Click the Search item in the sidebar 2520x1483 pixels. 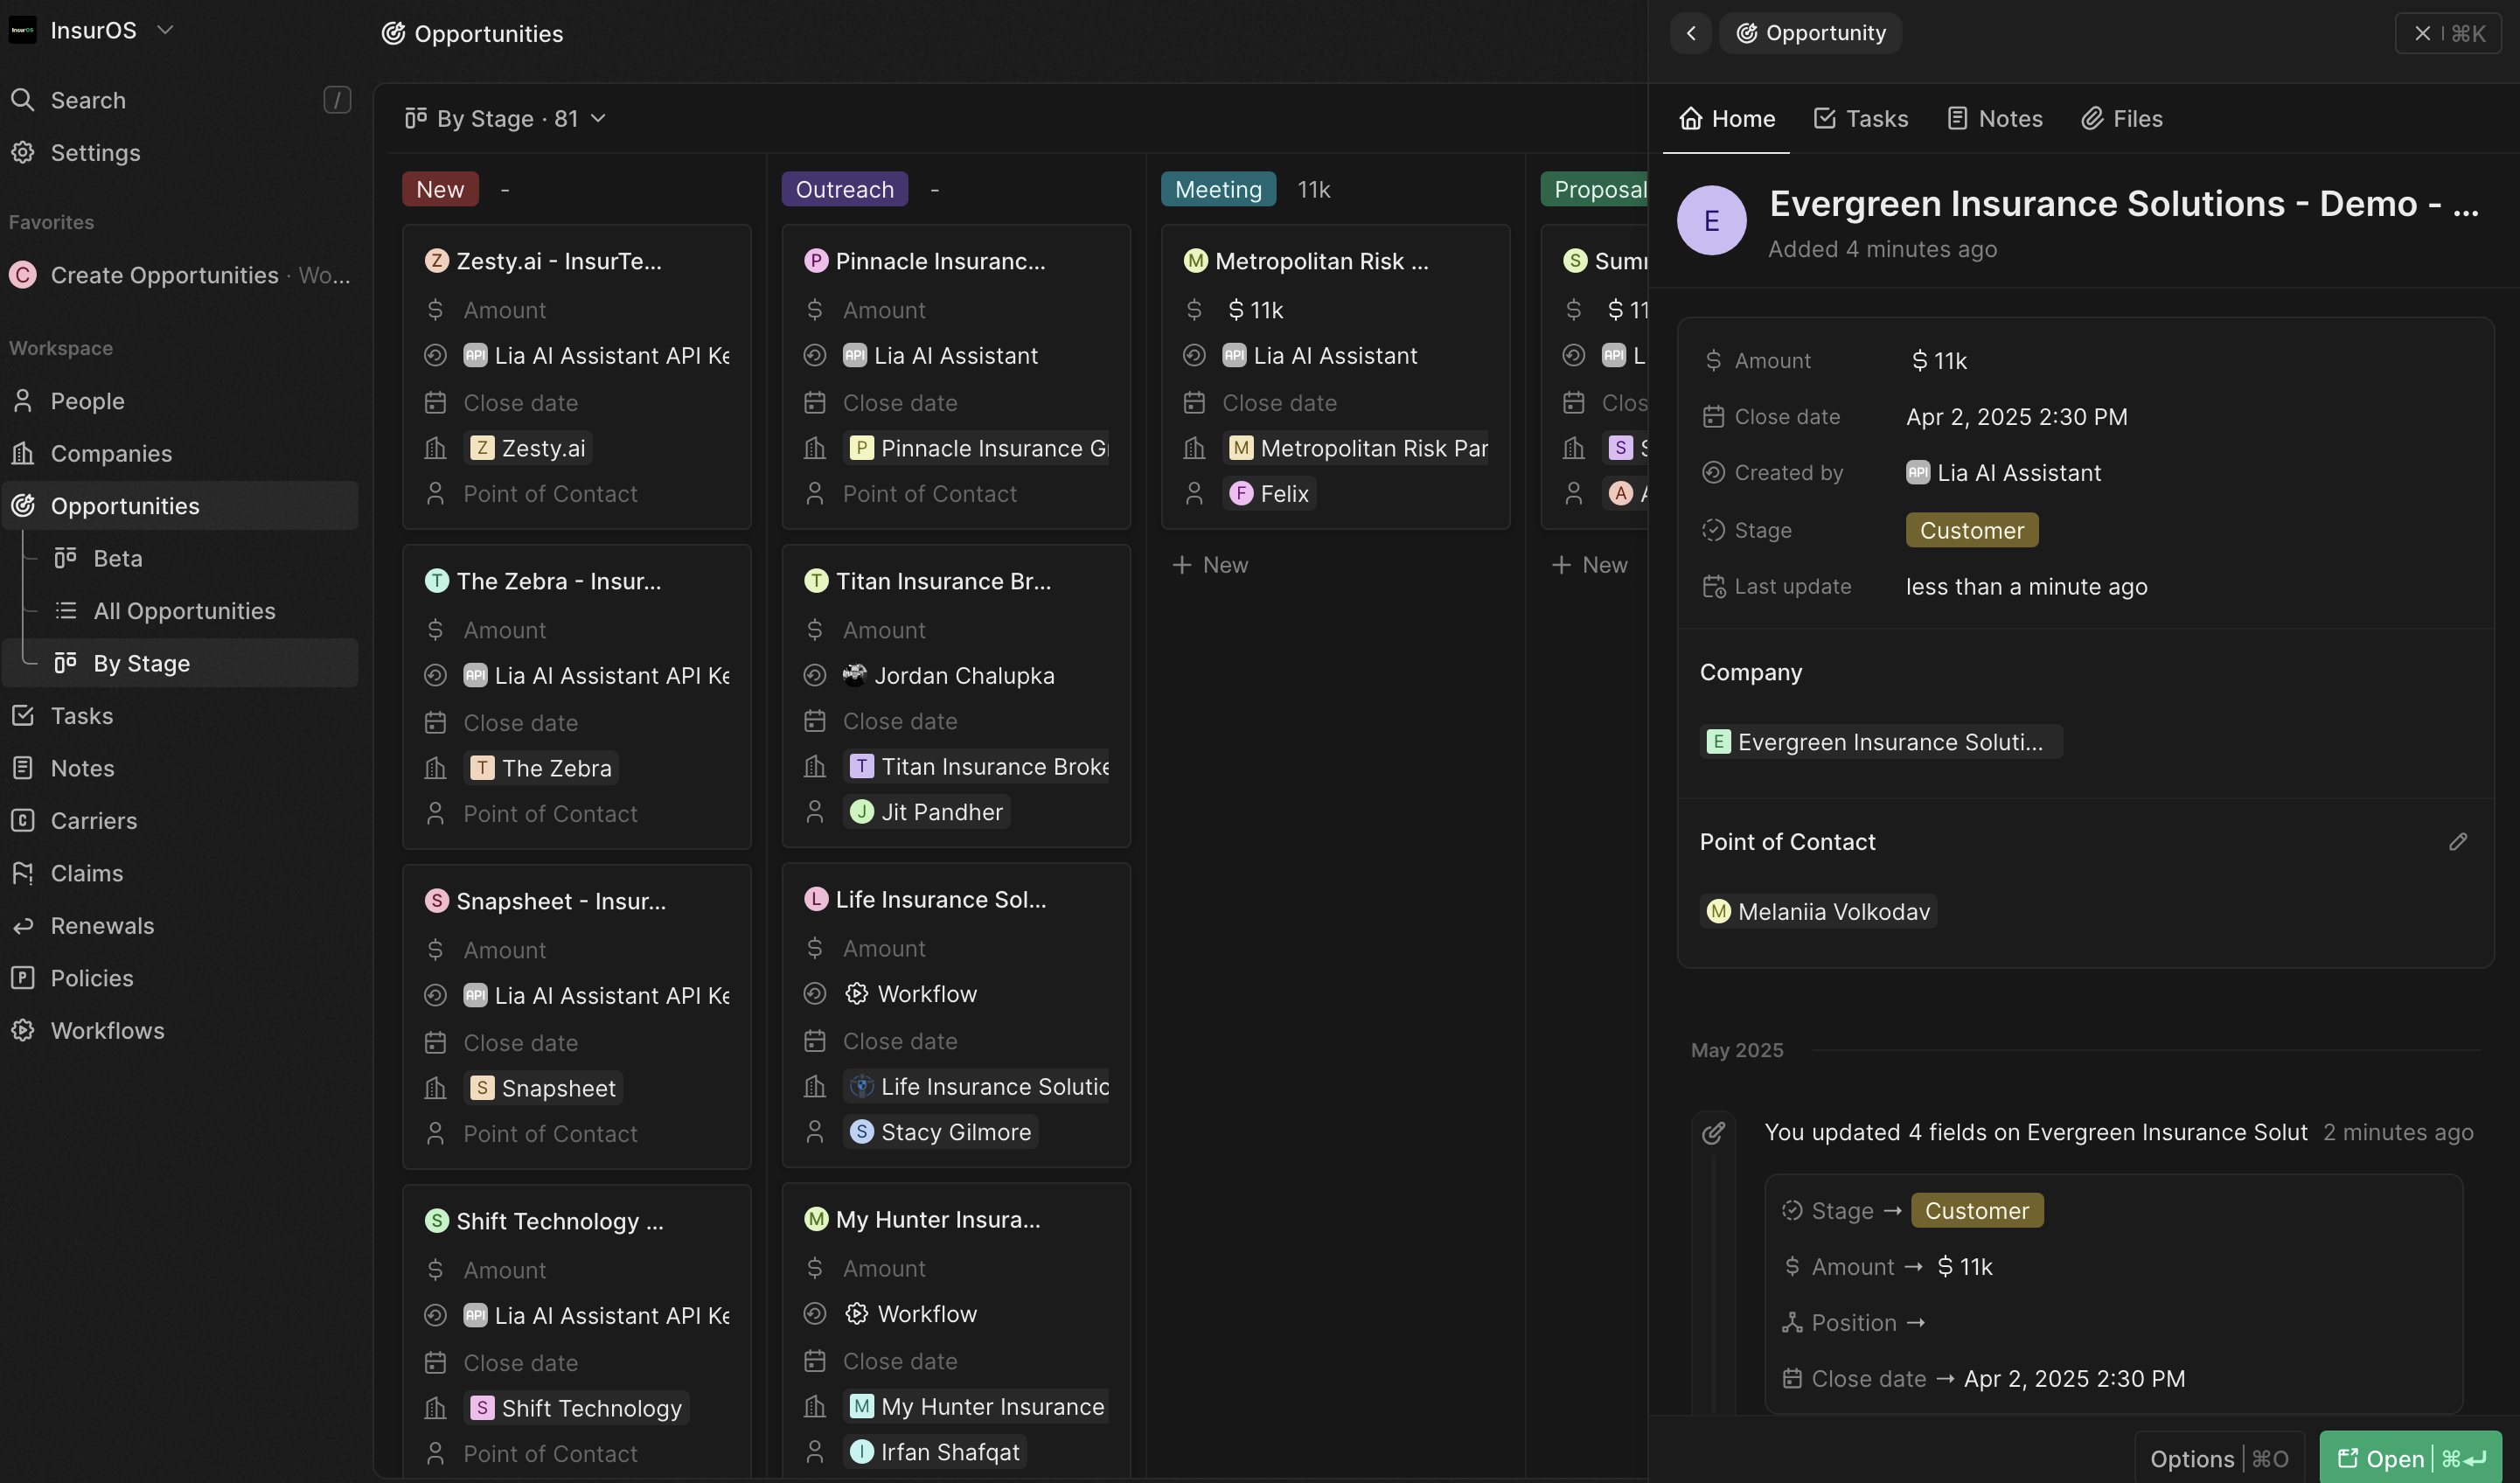tap(88, 100)
